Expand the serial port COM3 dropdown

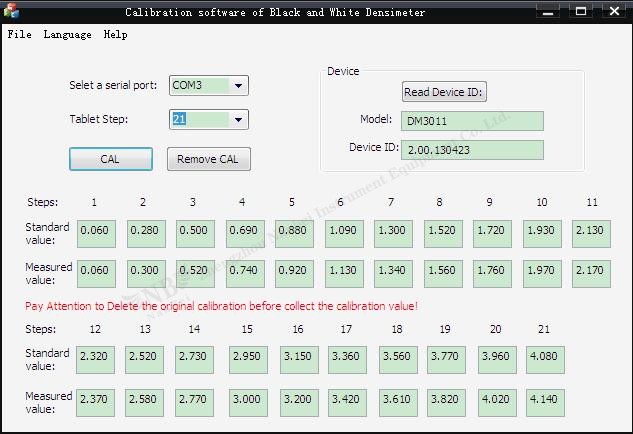238,86
